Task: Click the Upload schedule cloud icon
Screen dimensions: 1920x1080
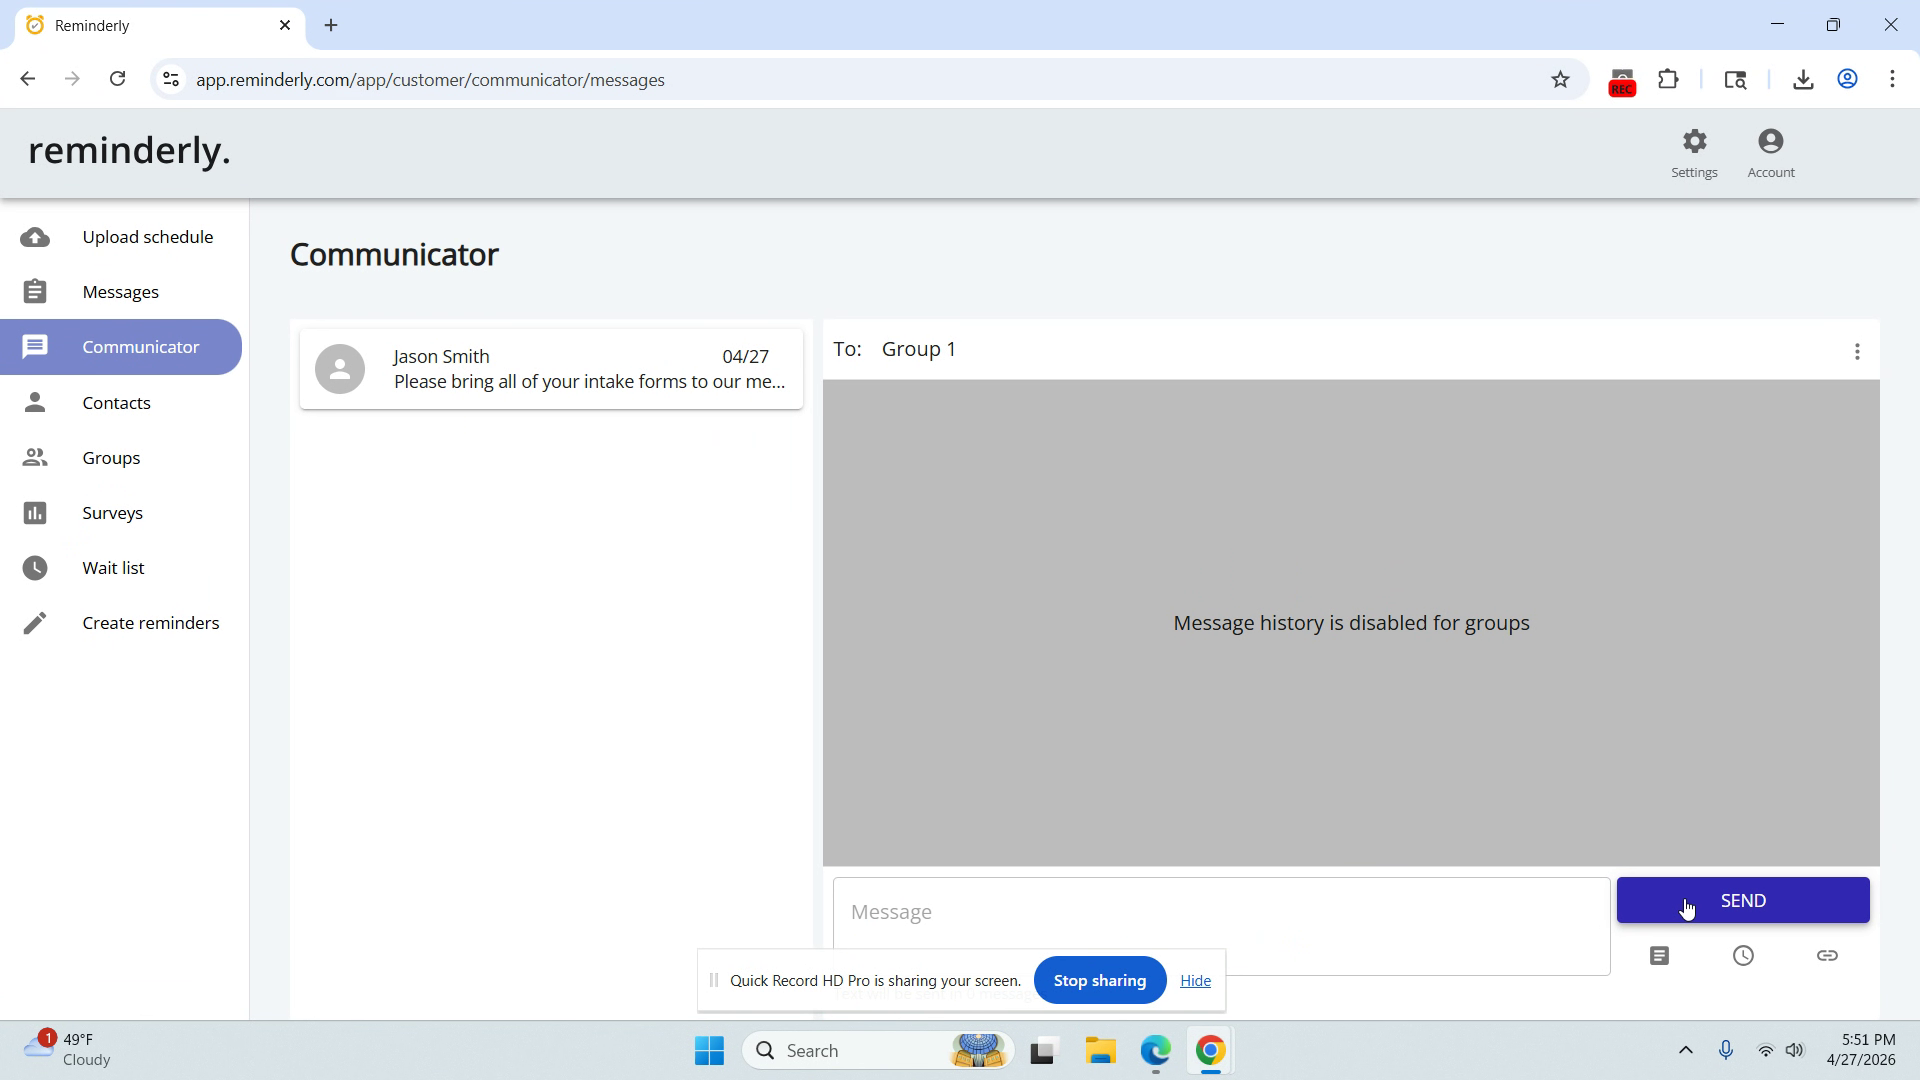Action: (35, 237)
